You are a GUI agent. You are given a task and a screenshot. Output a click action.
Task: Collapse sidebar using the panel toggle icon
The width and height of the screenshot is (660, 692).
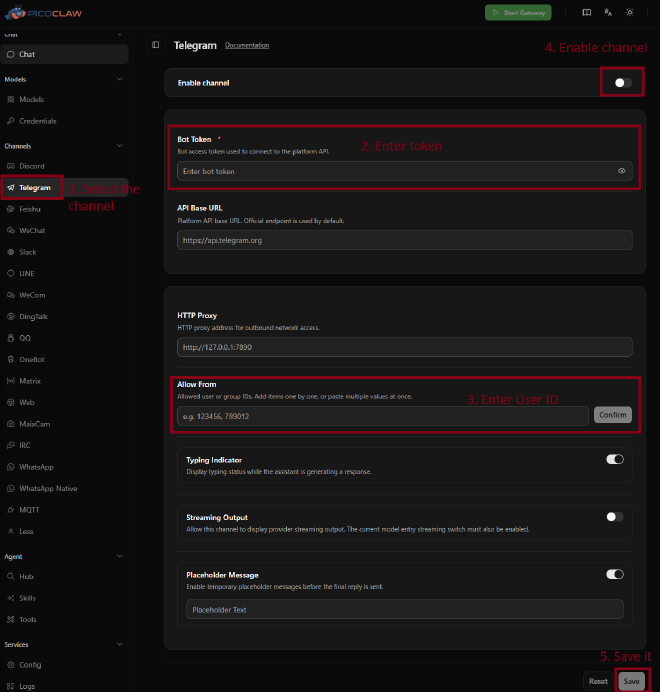pos(156,45)
